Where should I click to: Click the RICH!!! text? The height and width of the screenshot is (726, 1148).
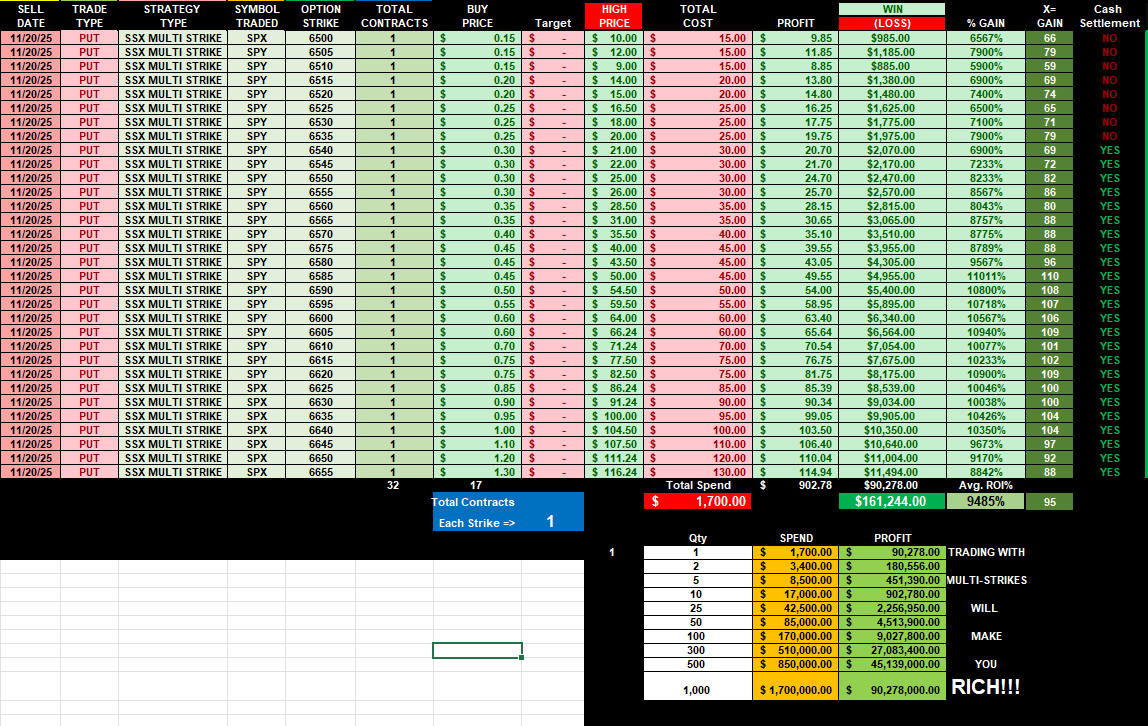pyautogui.click(x=986, y=688)
